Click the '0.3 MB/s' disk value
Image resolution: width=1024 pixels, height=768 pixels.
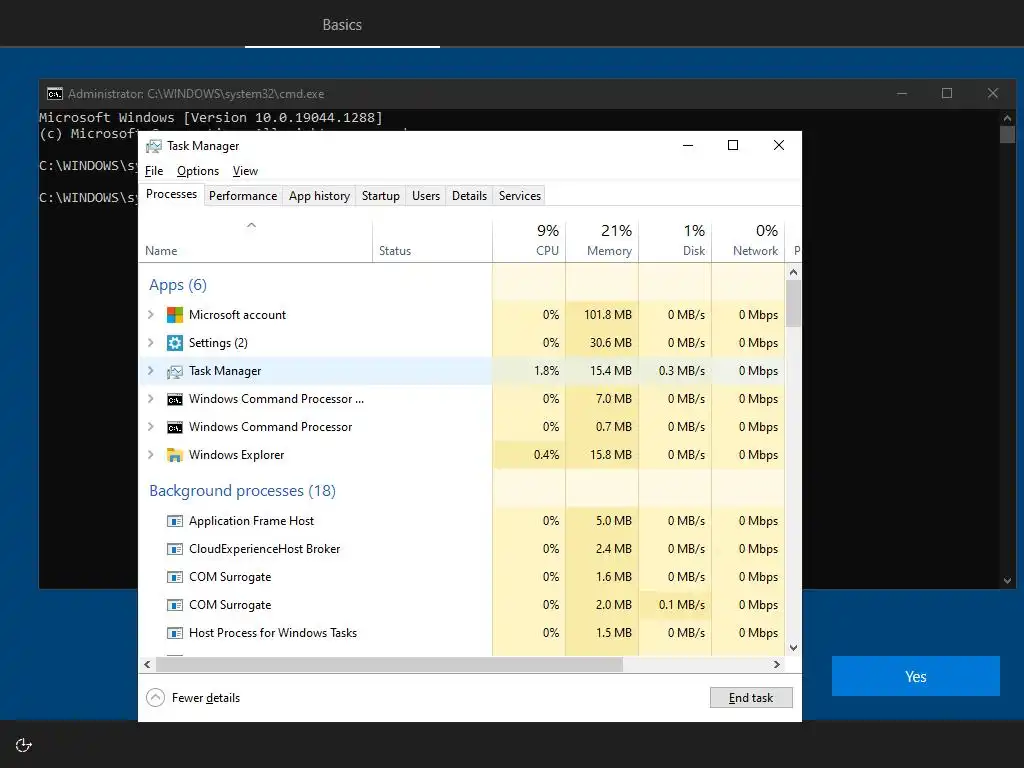[x=682, y=371]
